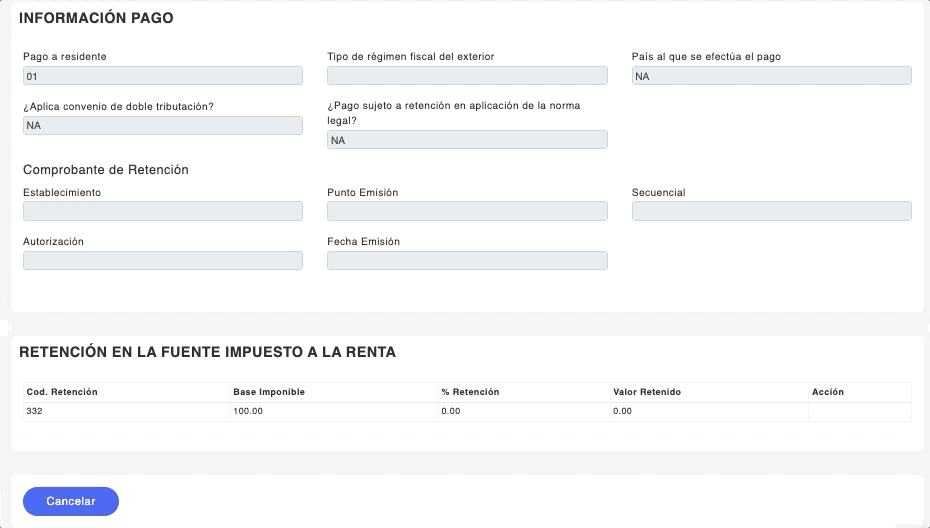Select the Pago a residente field
This screenshot has height=528, width=930.
click(162, 76)
